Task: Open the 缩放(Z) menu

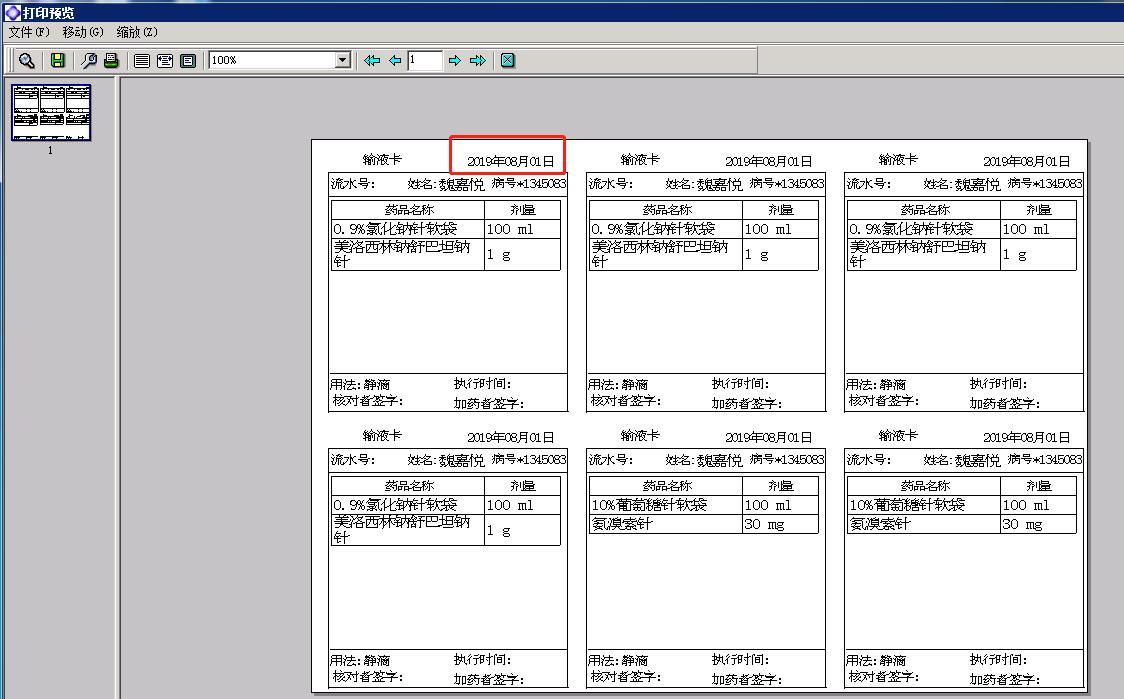Action: pyautogui.click(x=137, y=32)
